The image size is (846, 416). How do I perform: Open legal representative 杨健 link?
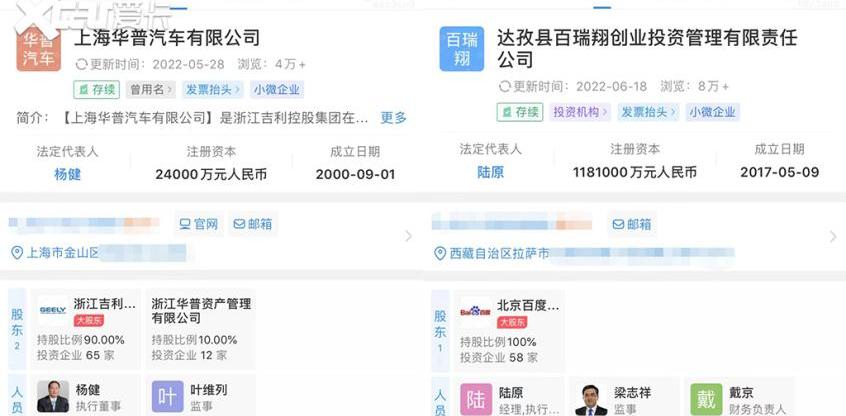[67, 173]
